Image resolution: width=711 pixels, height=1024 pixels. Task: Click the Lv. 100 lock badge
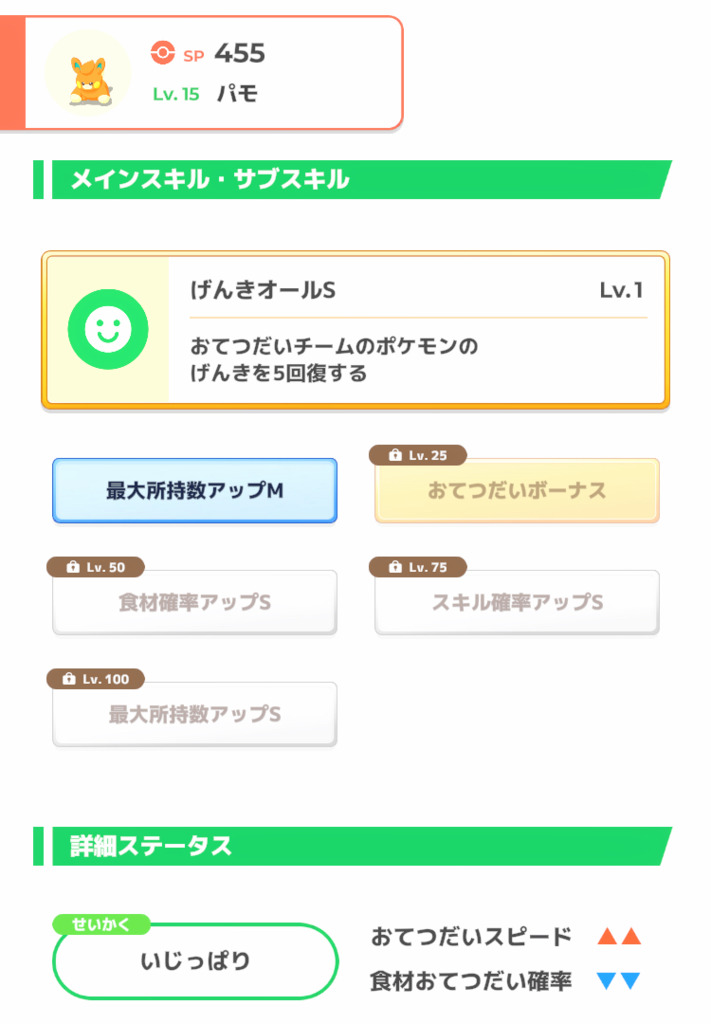[95, 679]
